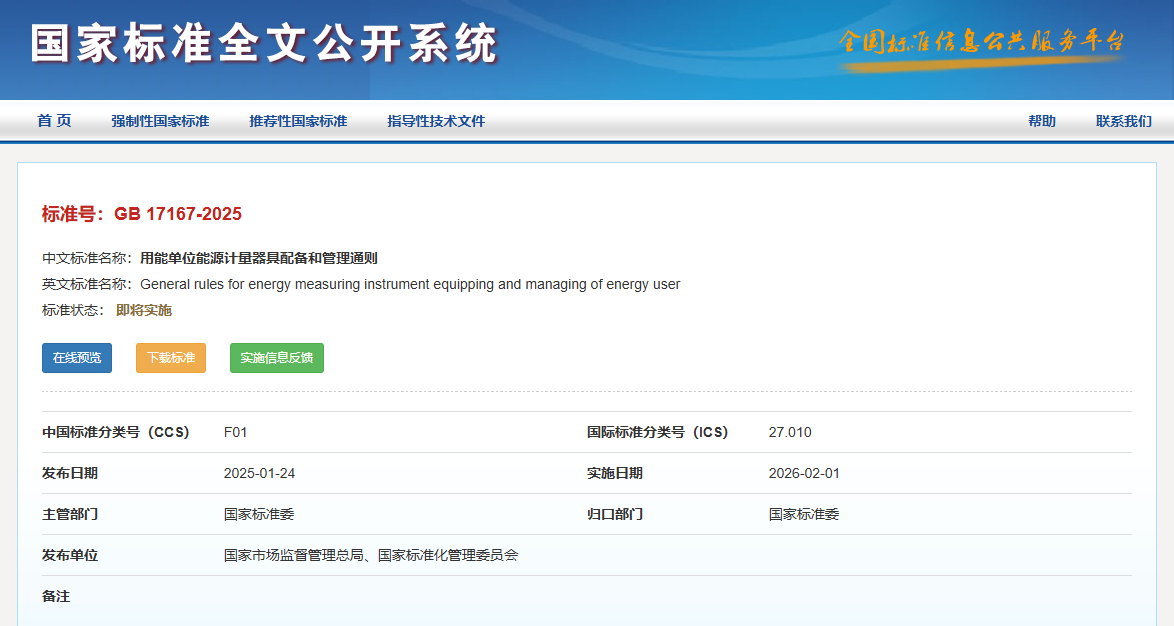Click the 即将实施 standard status text
Image resolution: width=1174 pixels, height=626 pixels.
pyautogui.click(x=144, y=310)
